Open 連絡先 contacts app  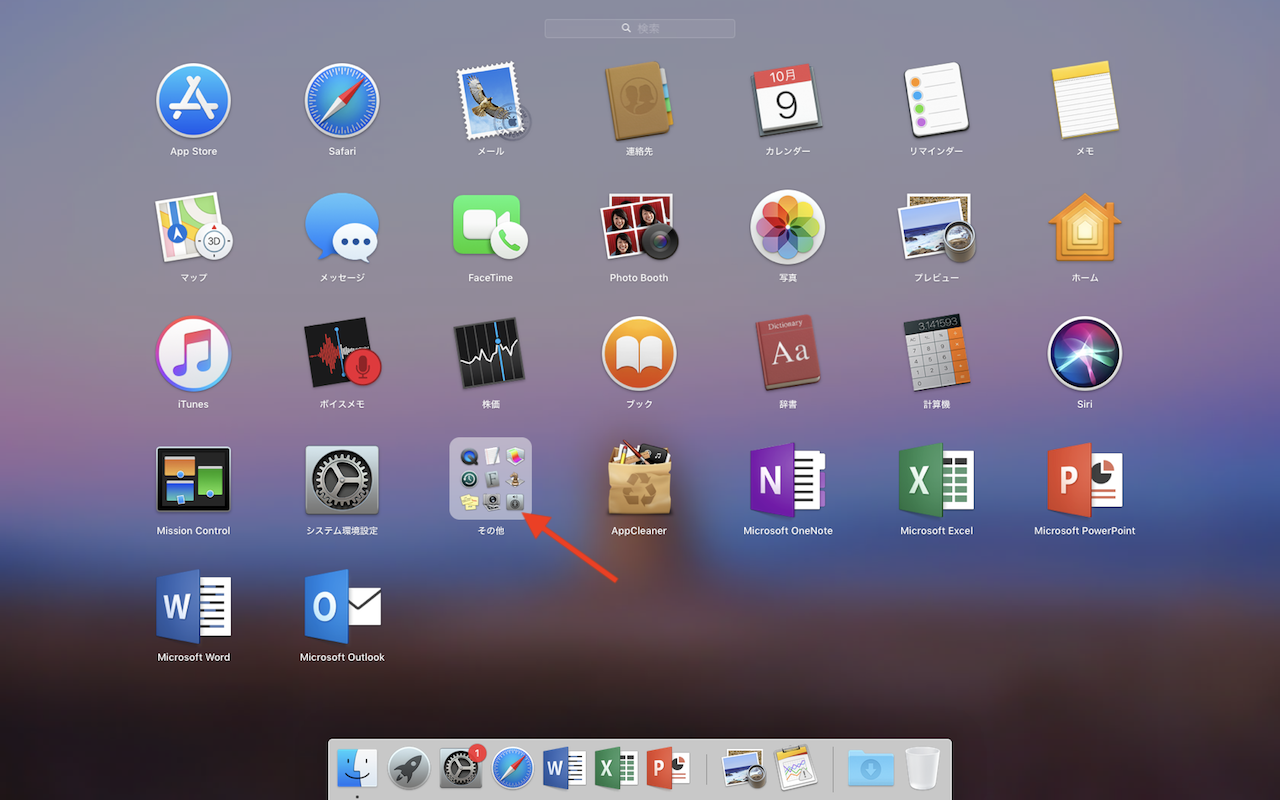coord(639,100)
